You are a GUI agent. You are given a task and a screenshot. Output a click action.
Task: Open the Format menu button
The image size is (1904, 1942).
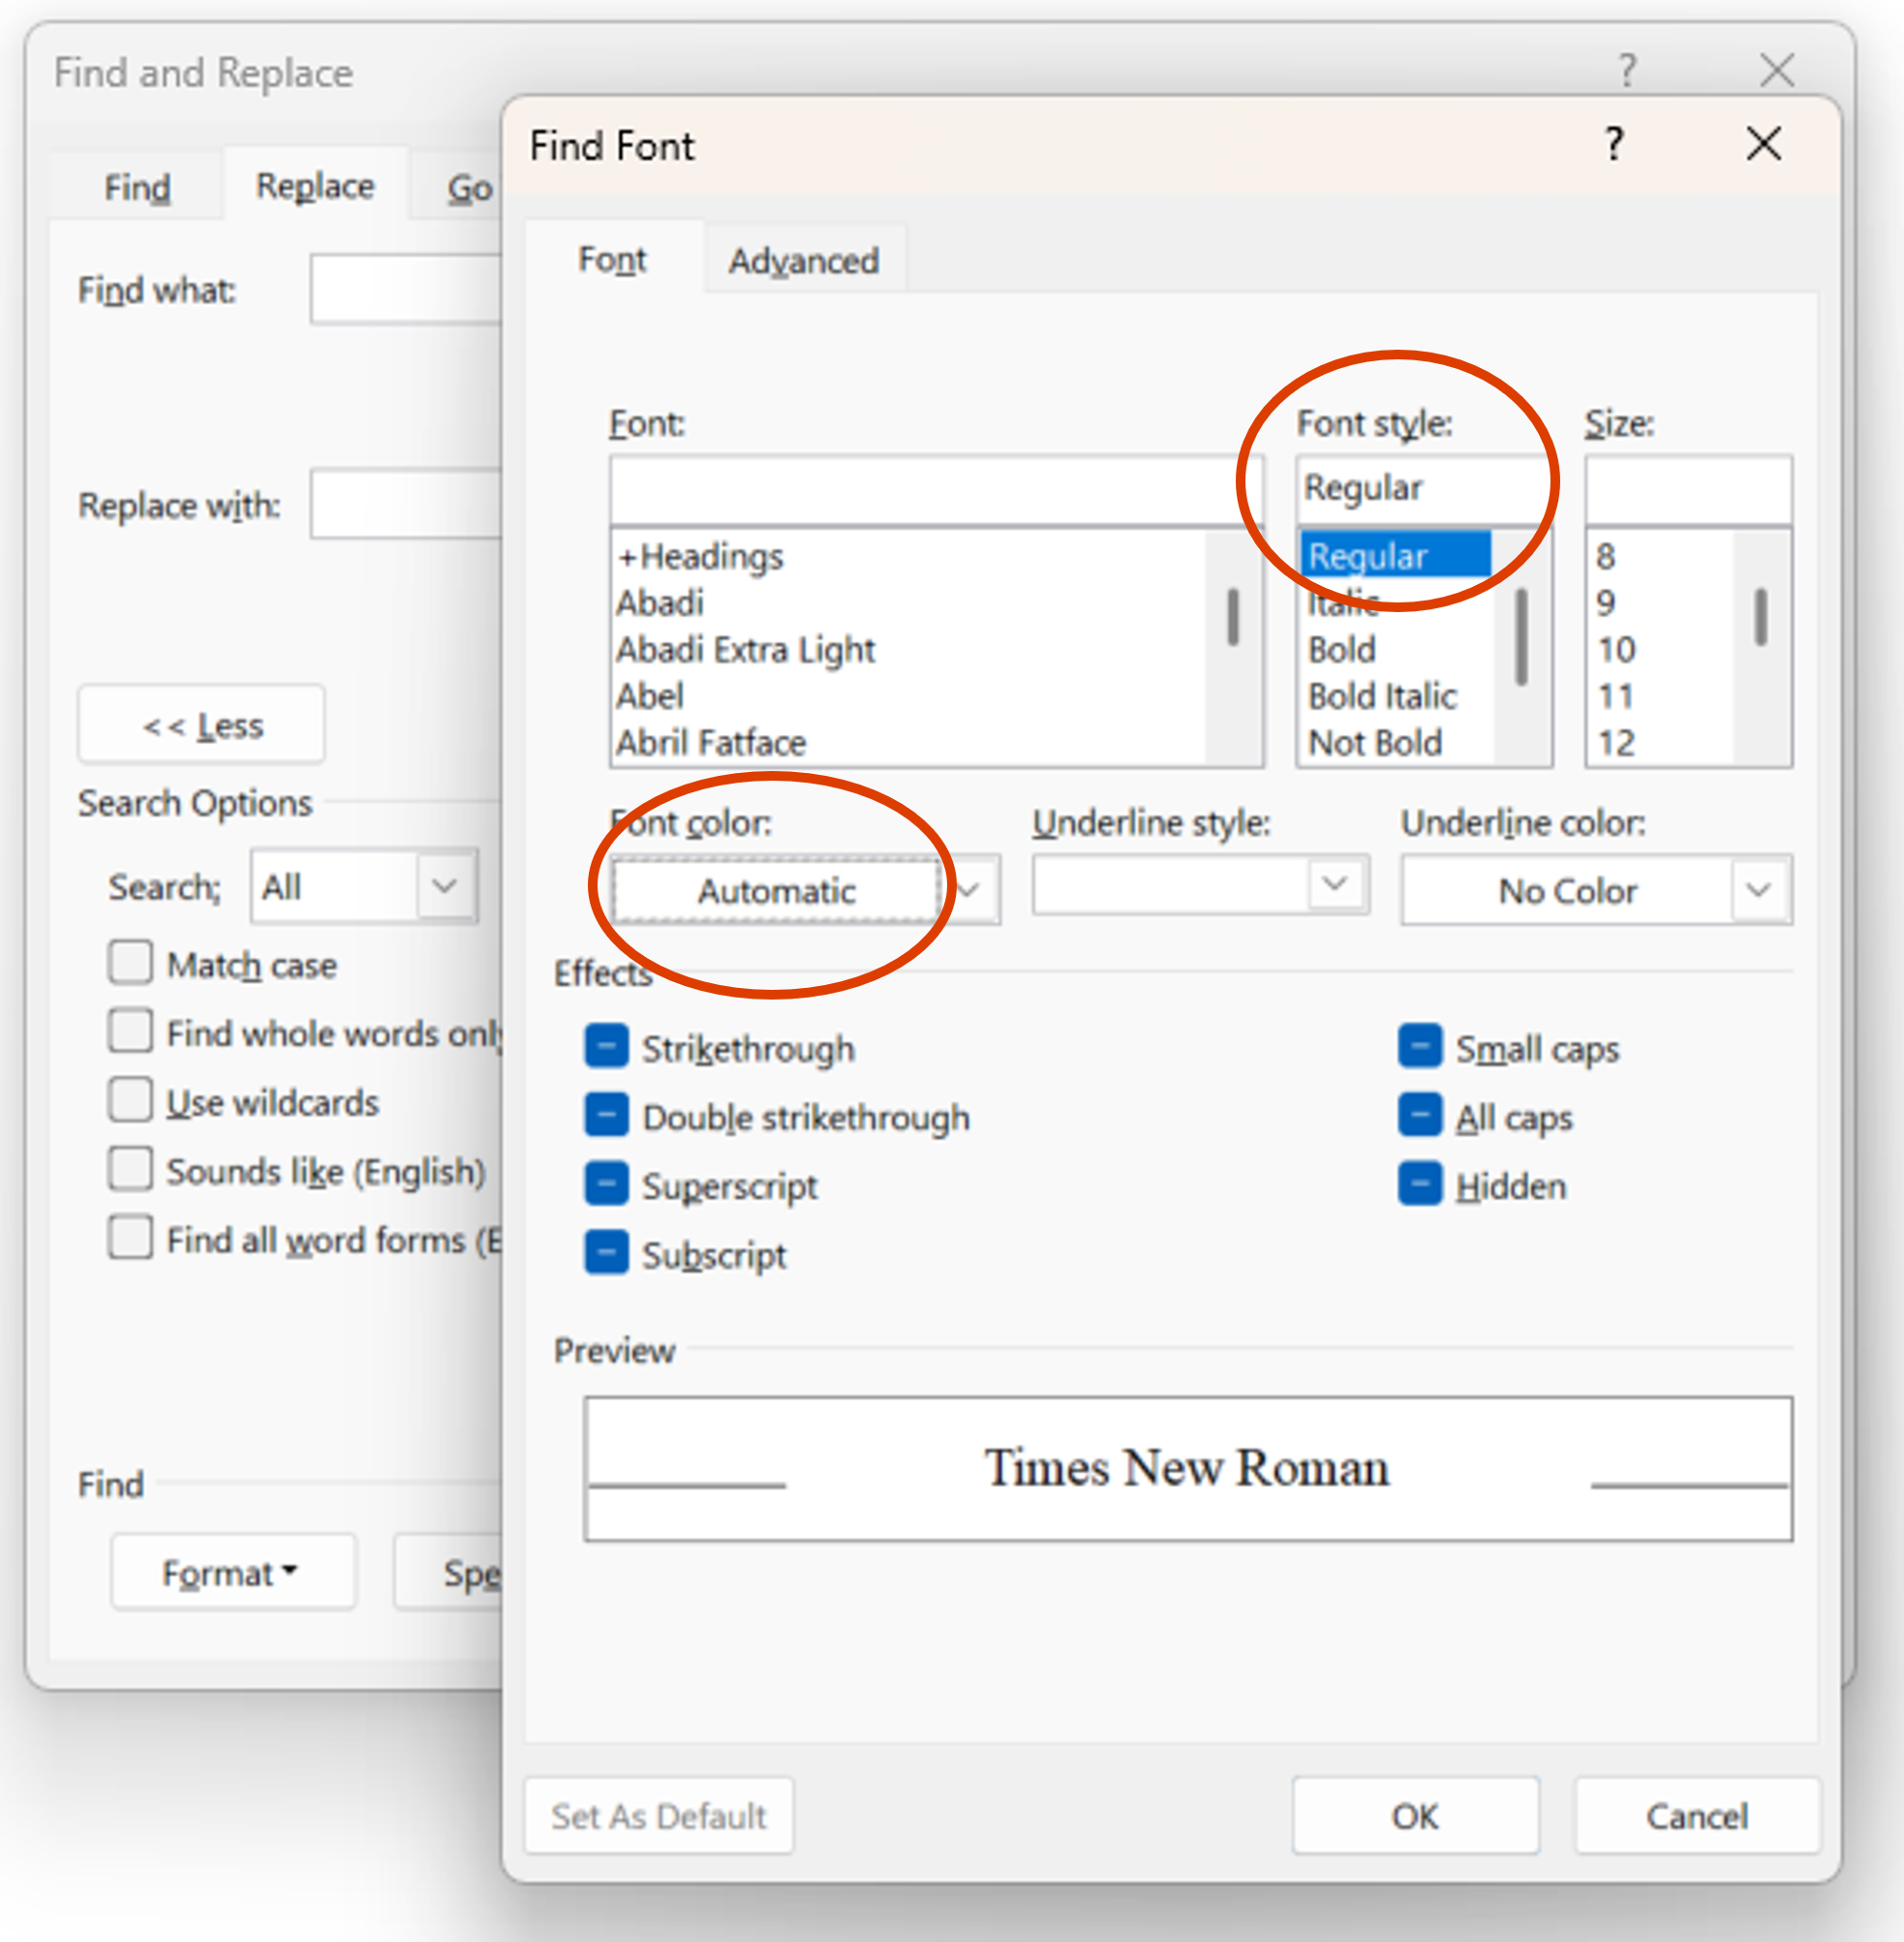pyautogui.click(x=232, y=1572)
